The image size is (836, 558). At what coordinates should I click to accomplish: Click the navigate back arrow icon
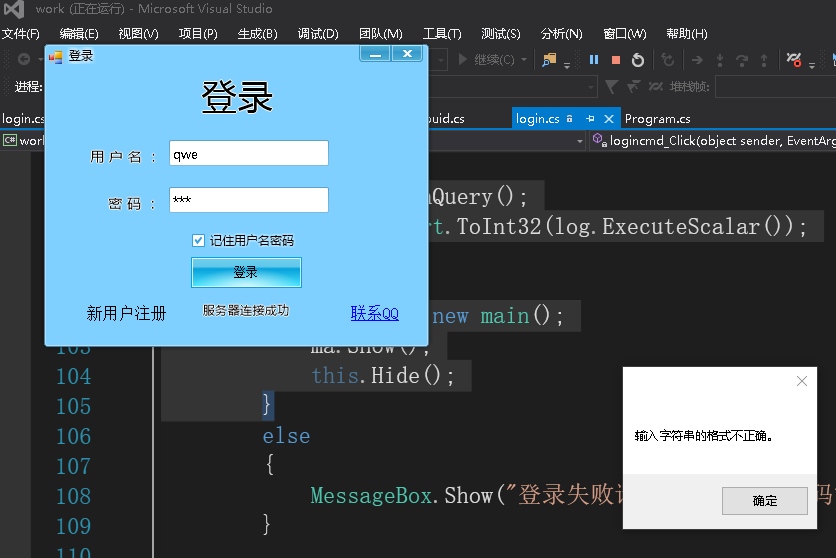[x=23, y=59]
